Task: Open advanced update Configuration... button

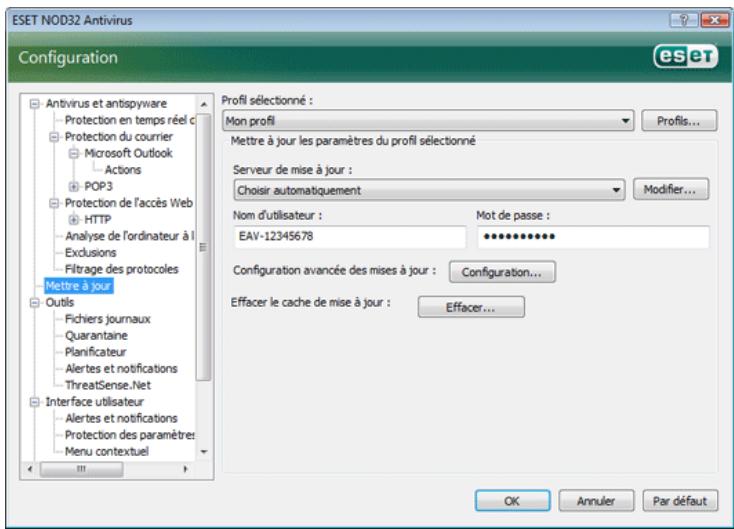Action: click(502, 272)
